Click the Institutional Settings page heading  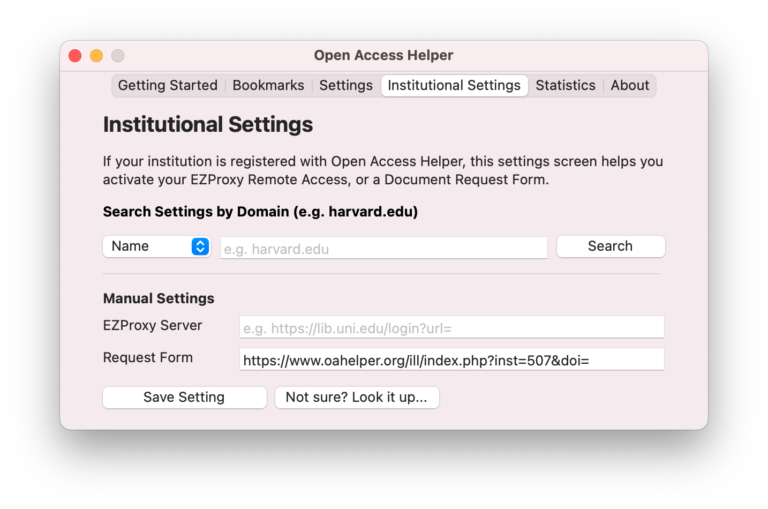(208, 124)
